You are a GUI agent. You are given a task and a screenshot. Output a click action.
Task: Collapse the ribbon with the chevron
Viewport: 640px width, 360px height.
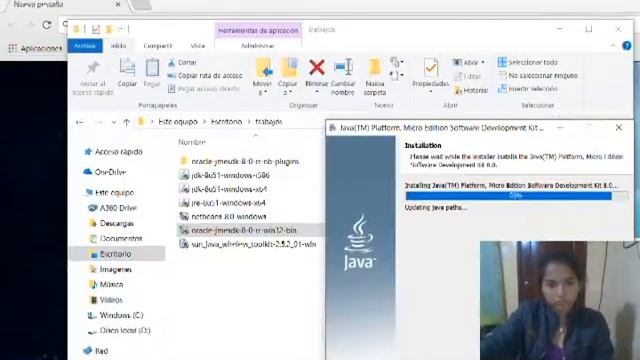tap(613, 46)
